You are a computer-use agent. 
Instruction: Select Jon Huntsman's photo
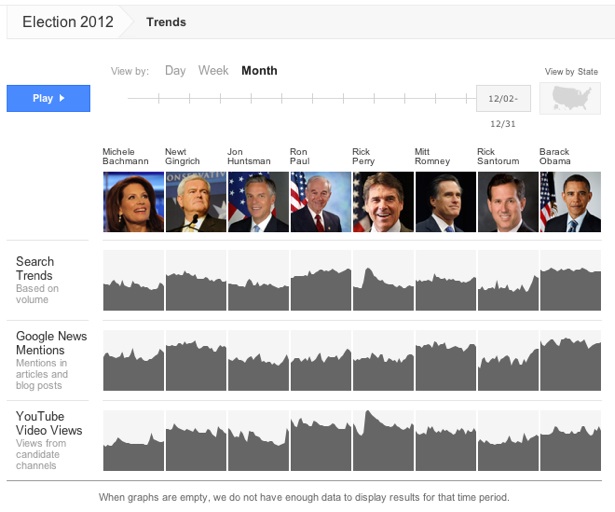click(x=258, y=202)
